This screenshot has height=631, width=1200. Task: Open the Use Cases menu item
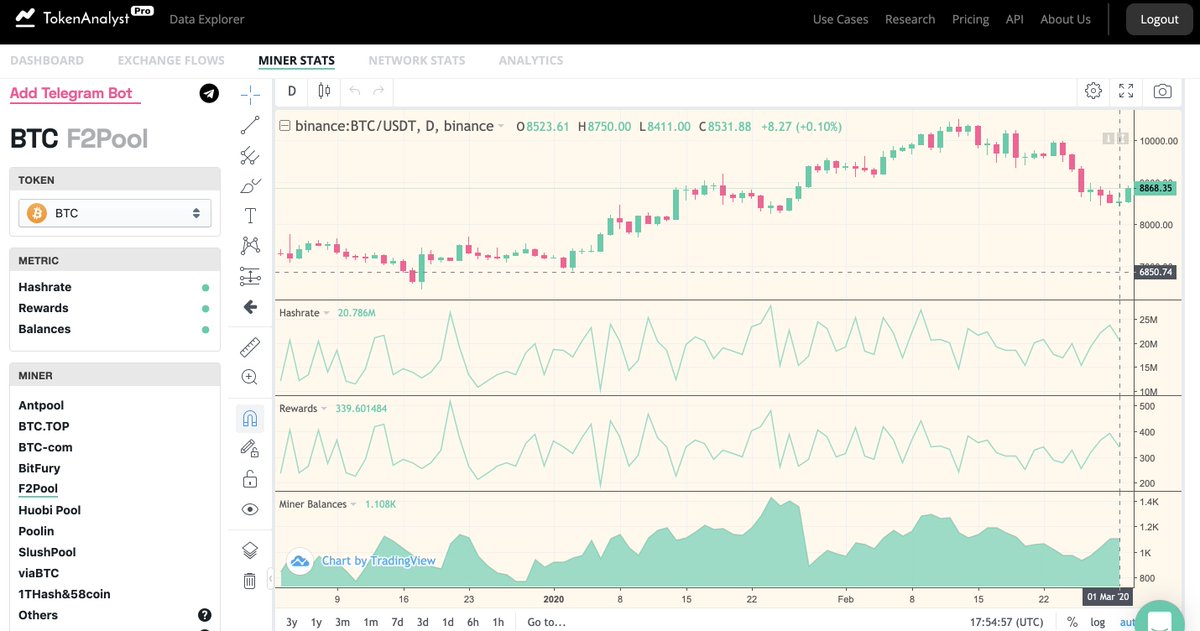click(x=840, y=19)
